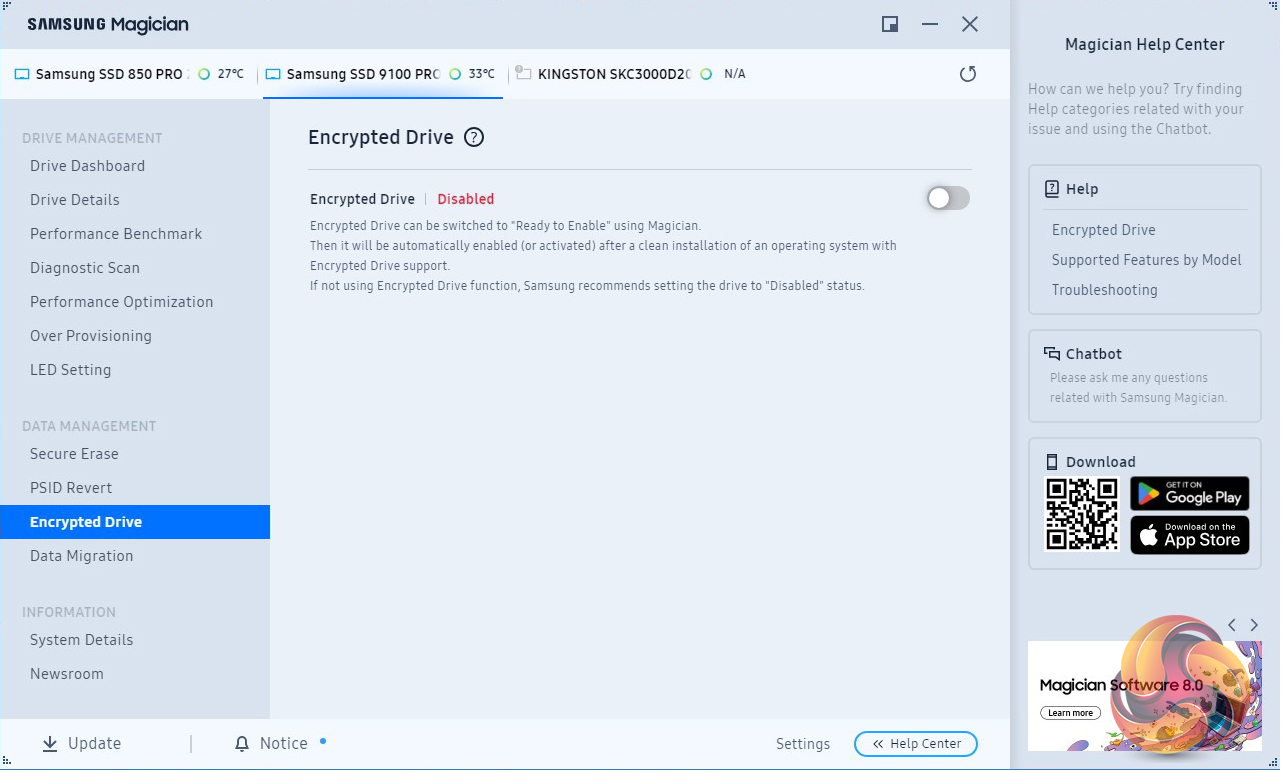Click the 27°C temperature reading
This screenshot has height=773, width=1282.
231,74
